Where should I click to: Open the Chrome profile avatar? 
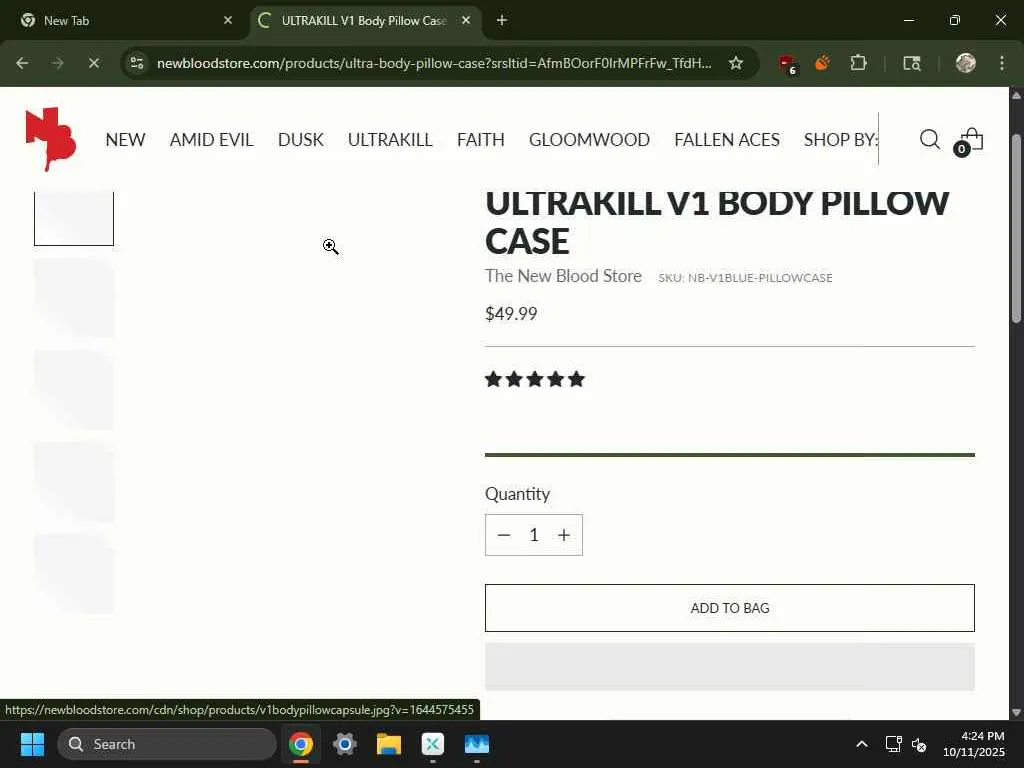(966, 63)
